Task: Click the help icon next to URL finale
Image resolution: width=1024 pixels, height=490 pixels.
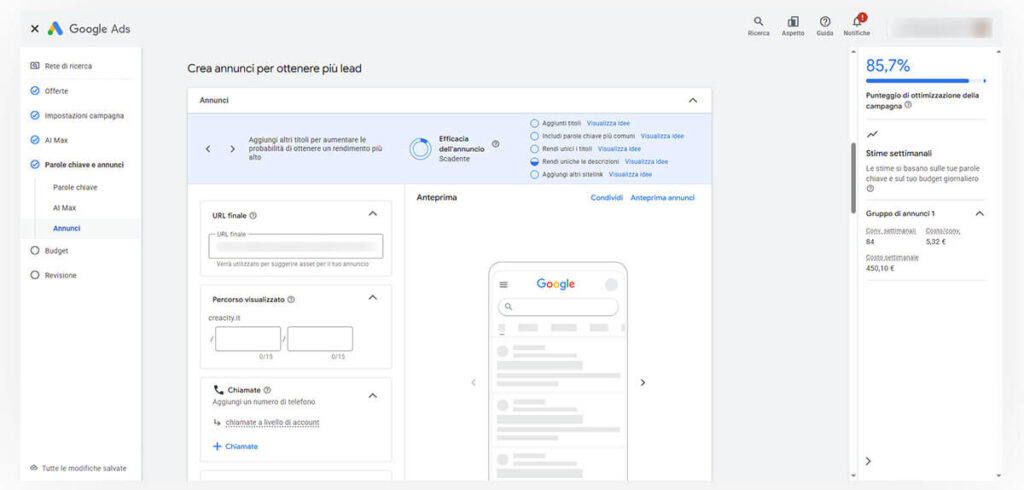Action: click(253, 215)
